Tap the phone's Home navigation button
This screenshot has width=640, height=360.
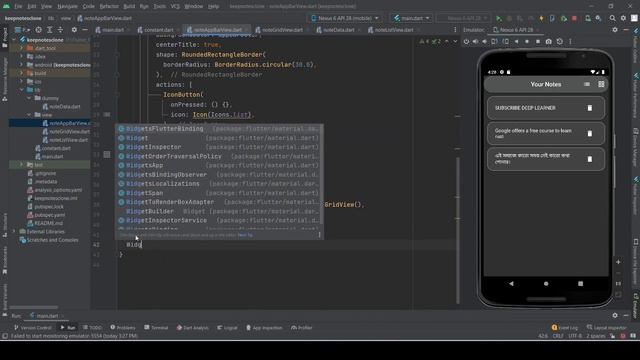coord(546,284)
